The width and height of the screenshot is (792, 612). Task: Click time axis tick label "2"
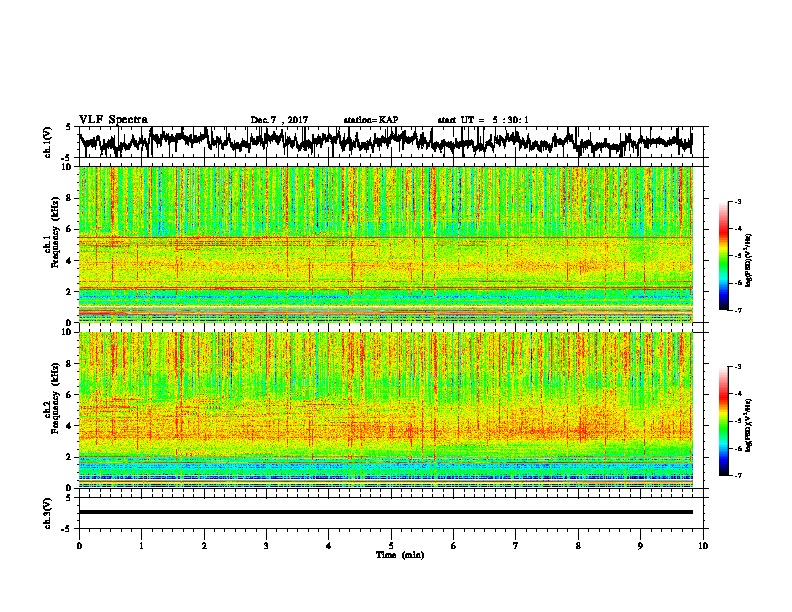204,546
